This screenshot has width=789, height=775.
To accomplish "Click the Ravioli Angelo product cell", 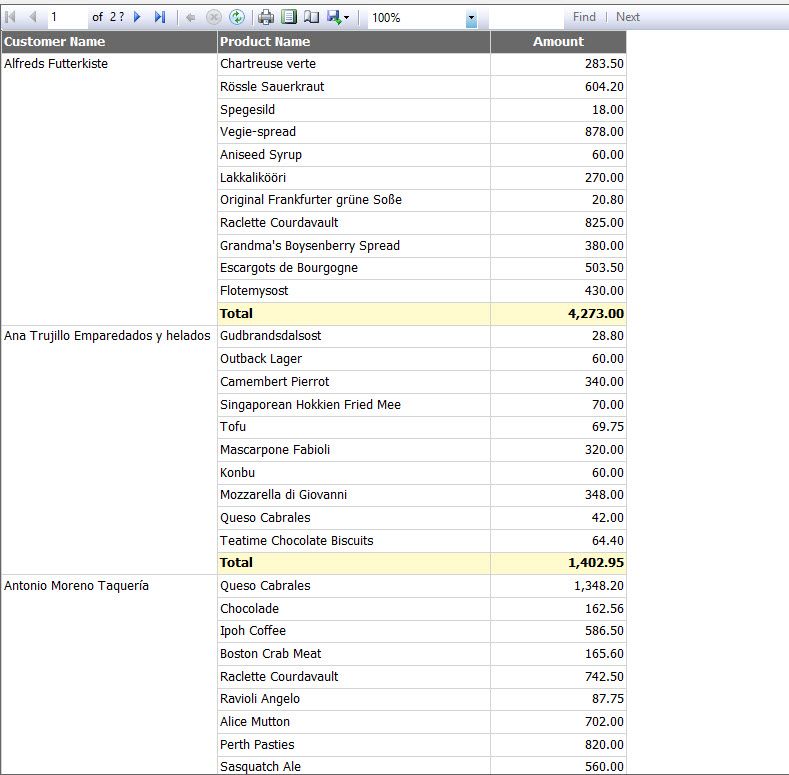I will tap(354, 699).
